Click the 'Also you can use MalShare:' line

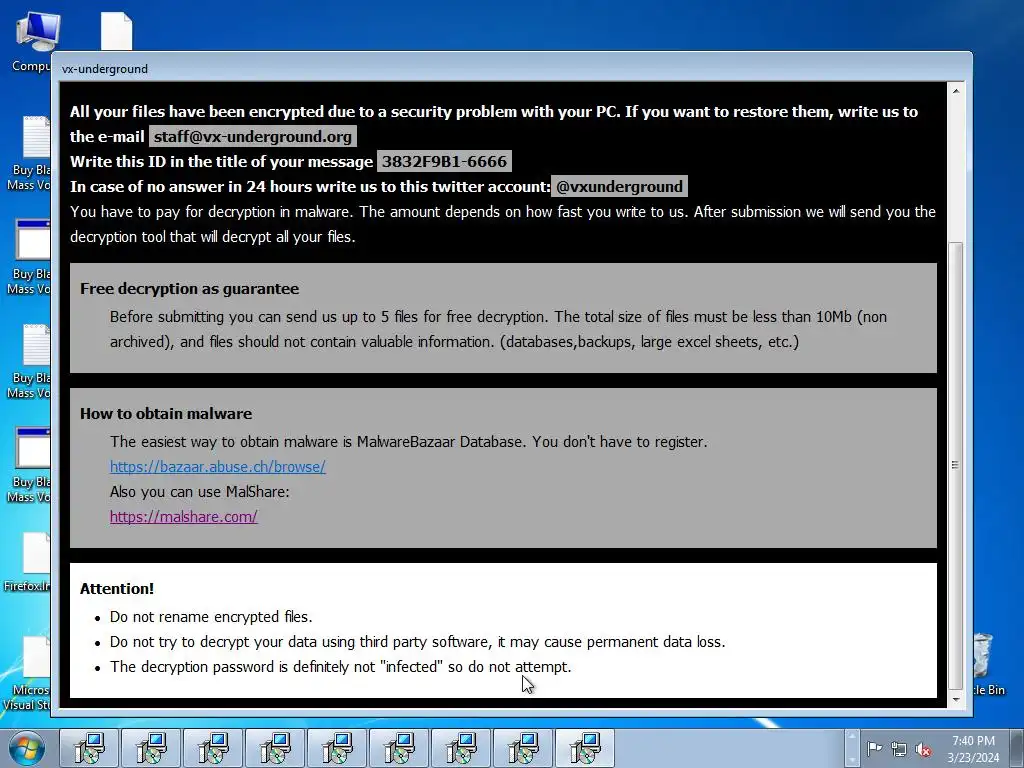point(199,492)
